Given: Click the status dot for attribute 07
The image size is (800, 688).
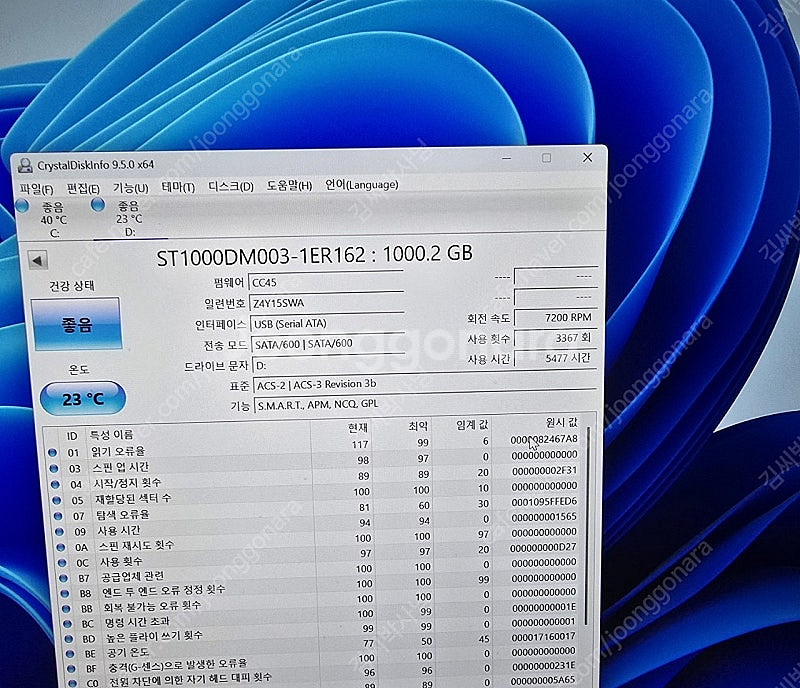Looking at the screenshot, I should pyautogui.click(x=58, y=516).
